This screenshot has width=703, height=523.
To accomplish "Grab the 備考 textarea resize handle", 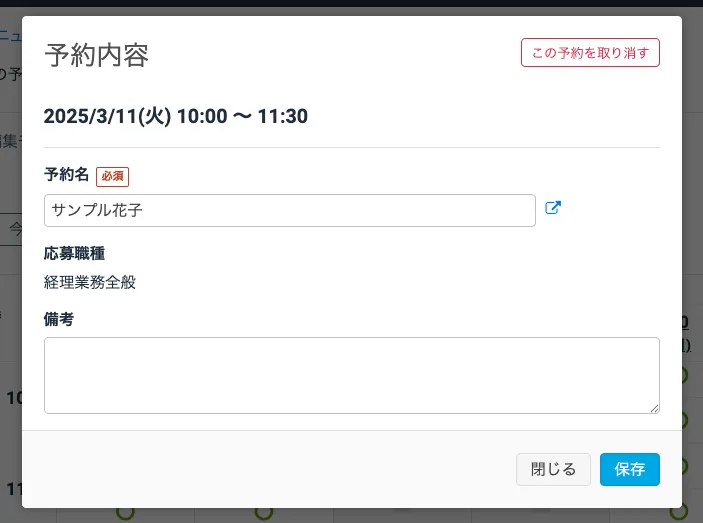I will 655,408.
